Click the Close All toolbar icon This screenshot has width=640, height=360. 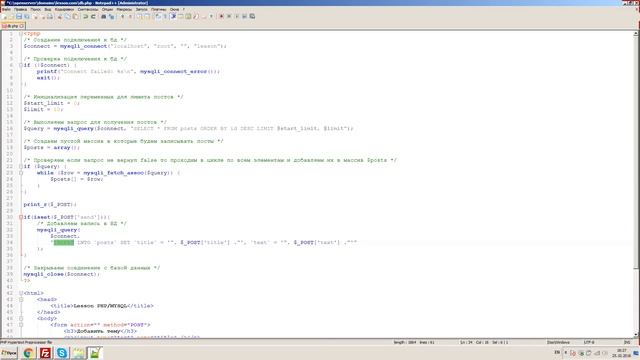[x=42, y=16]
